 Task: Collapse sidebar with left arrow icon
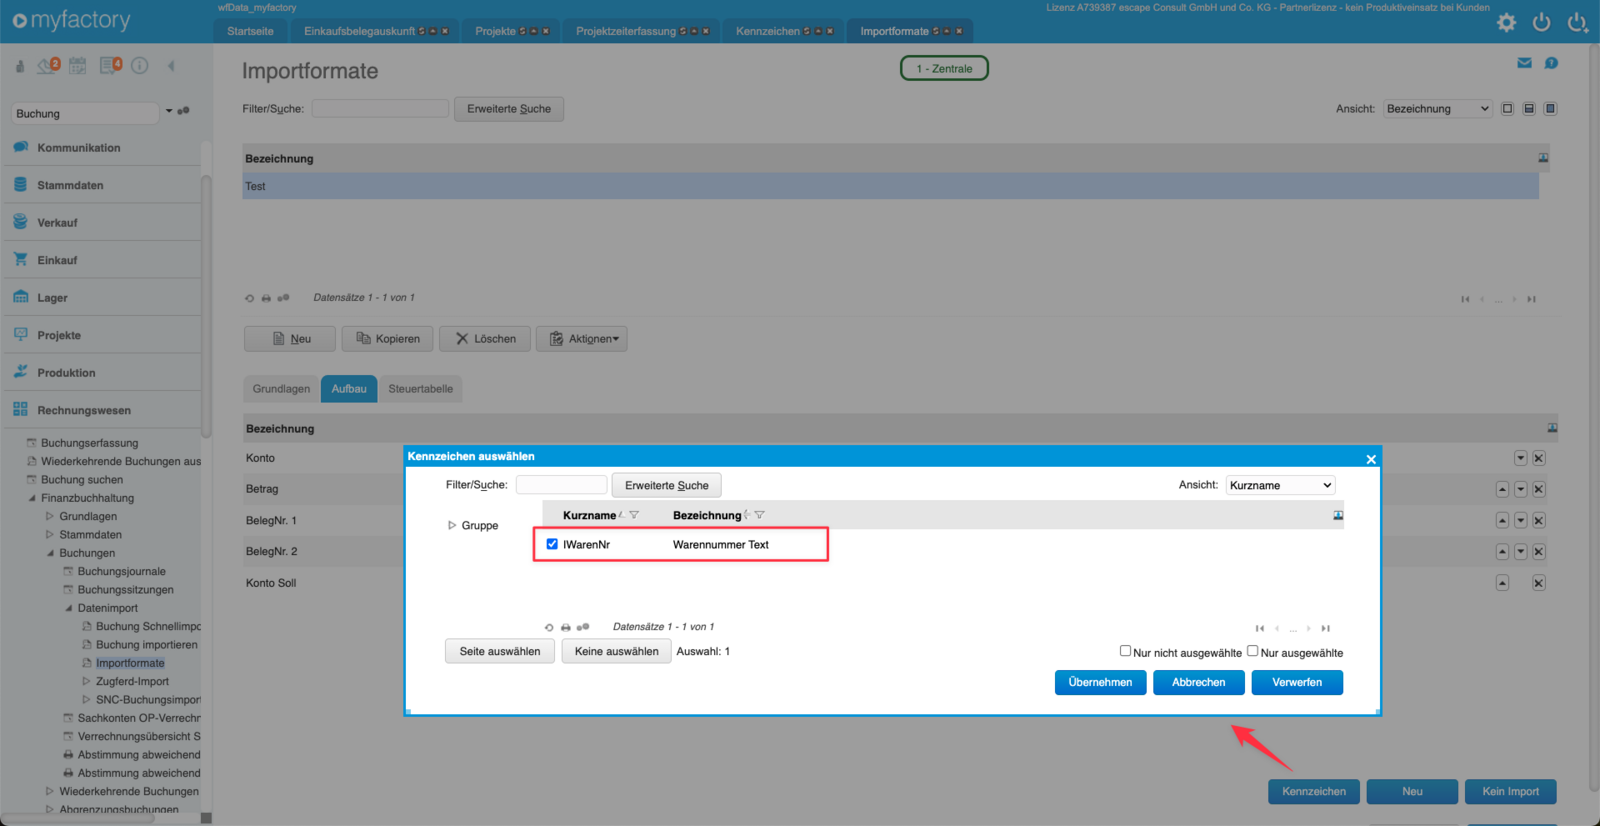171,66
